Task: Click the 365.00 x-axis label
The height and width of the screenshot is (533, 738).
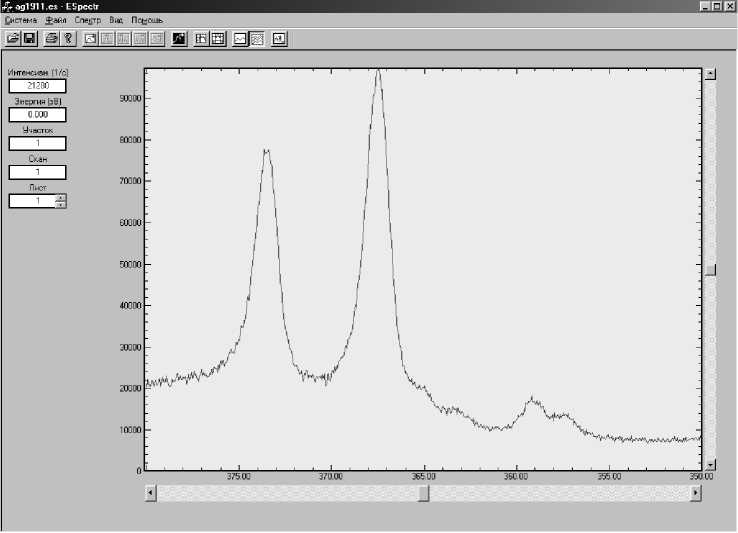Action: point(424,476)
